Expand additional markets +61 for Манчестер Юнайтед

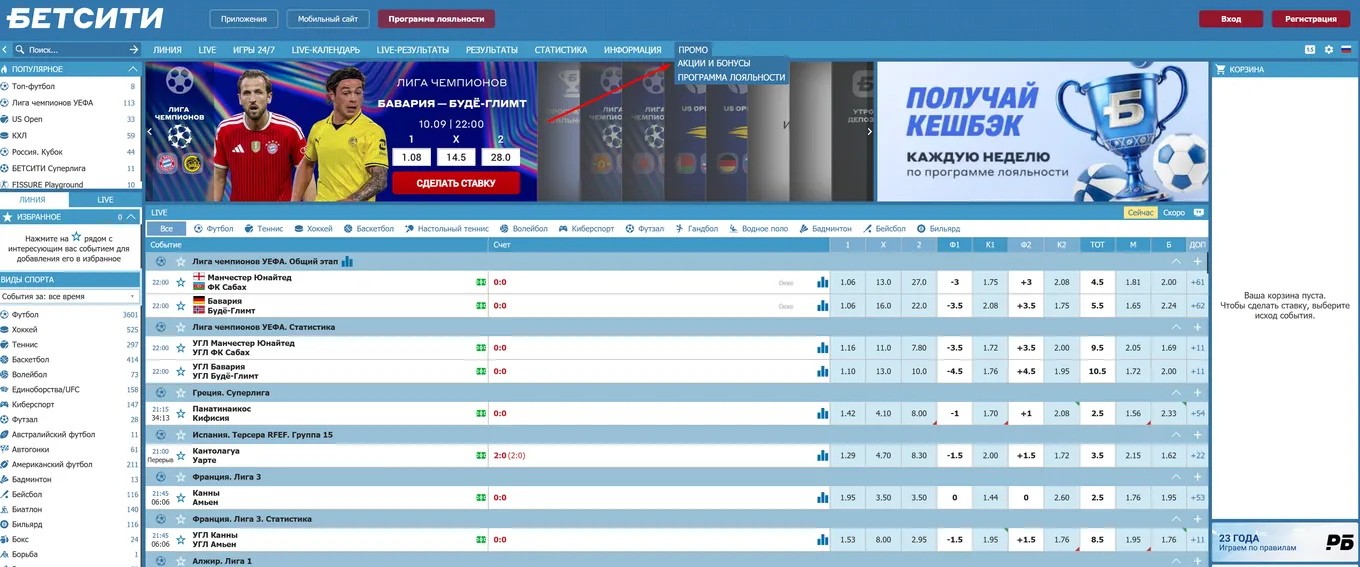pyautogui.click(x=1198, y=282)
